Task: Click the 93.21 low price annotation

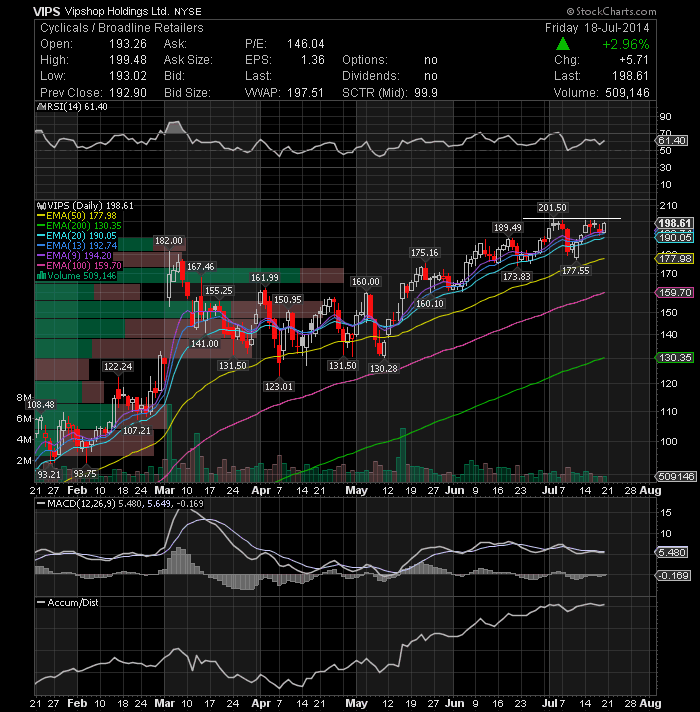Action: coord(49,474)
